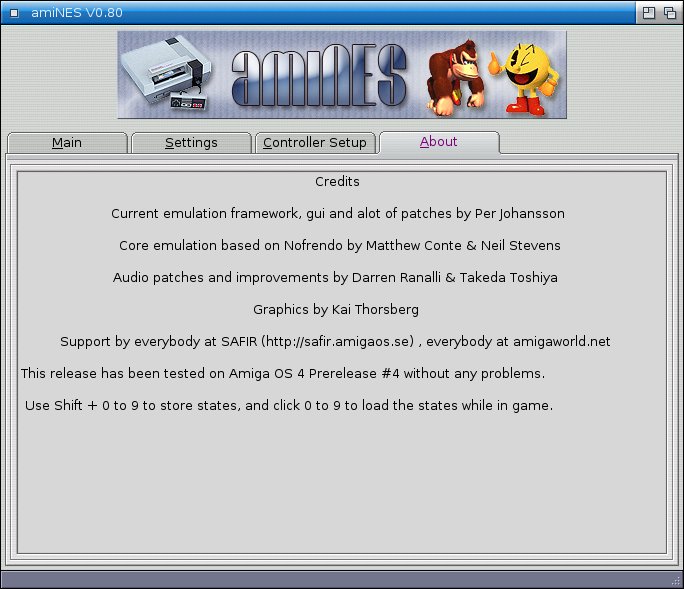Click the amiNES banner image
Image resolution: width=684 pixels, height=589 pixels.
pos(342,75)
